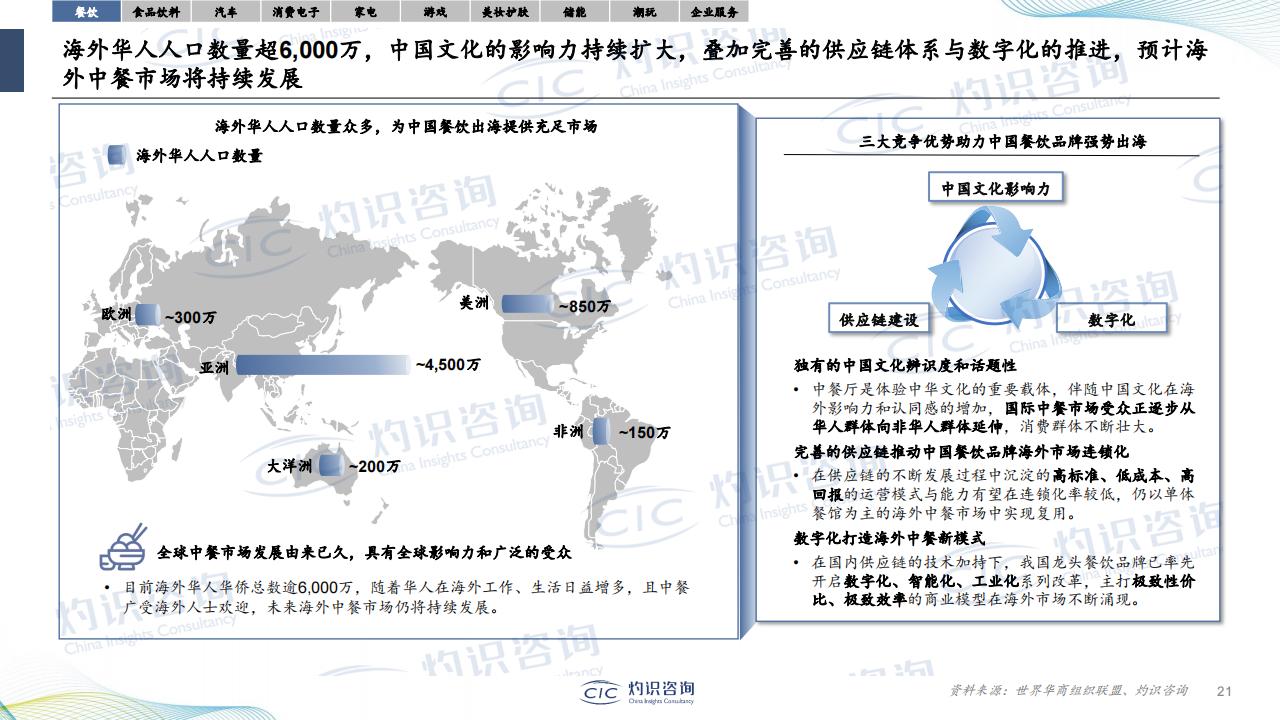Click the ~200万 value label

[x=374, y=466]
